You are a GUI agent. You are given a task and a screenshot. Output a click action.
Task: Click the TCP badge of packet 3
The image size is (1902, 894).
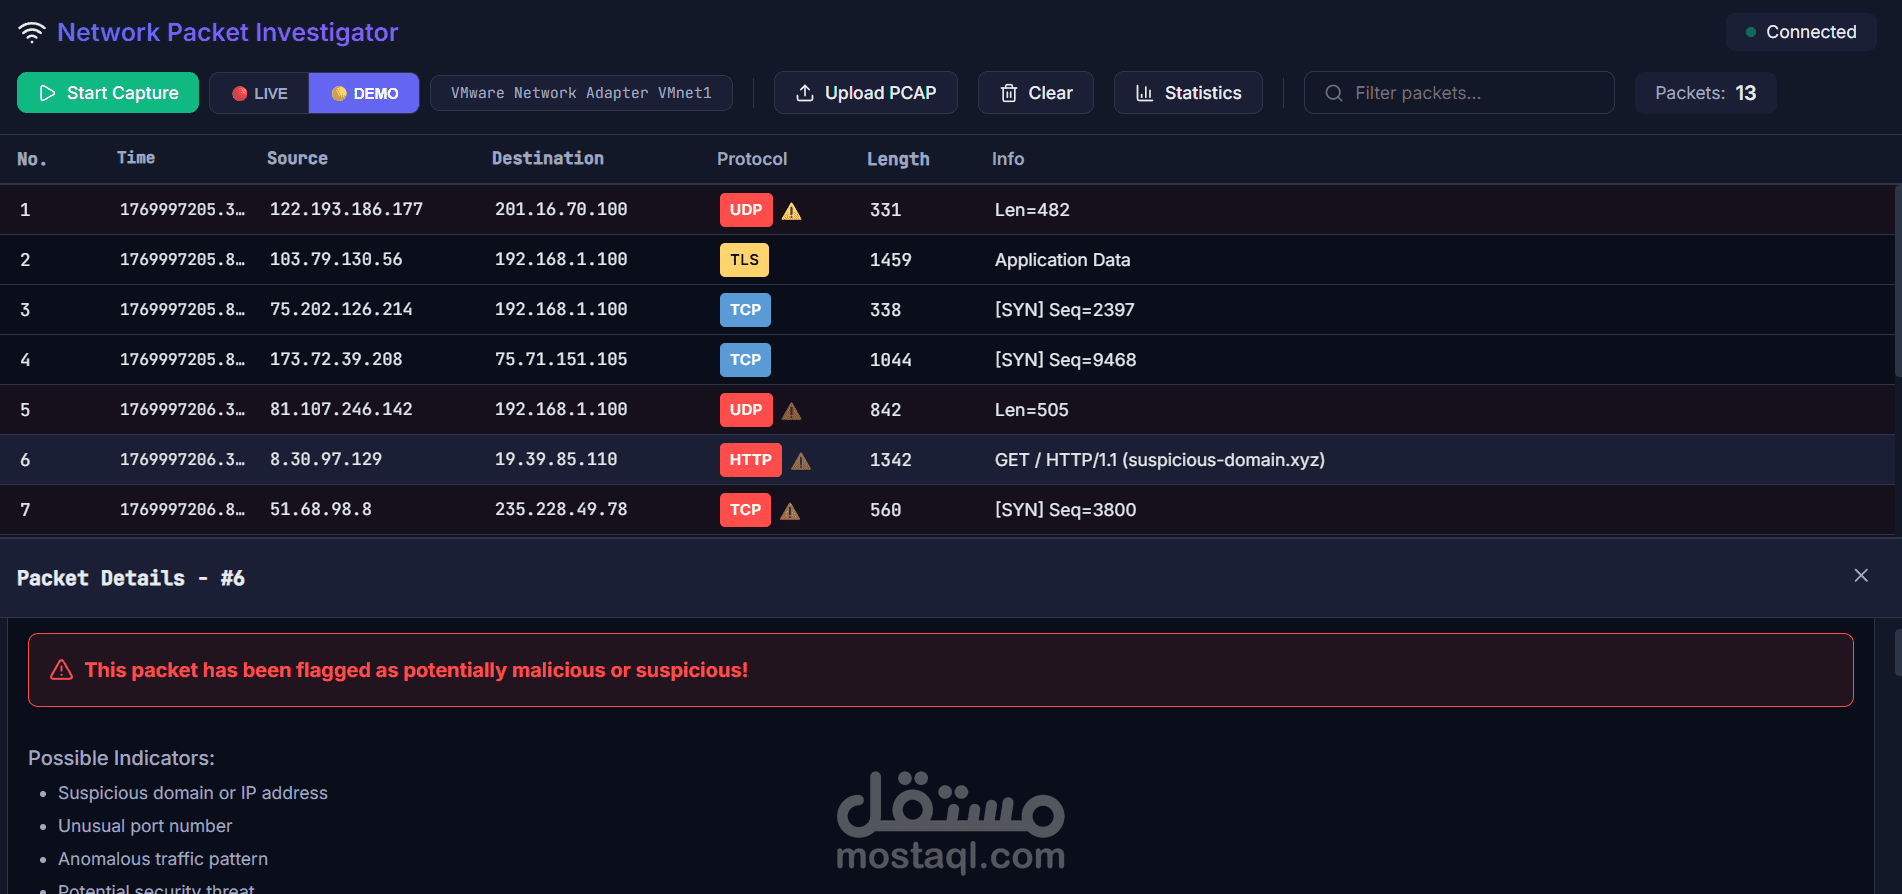(745, 310)
